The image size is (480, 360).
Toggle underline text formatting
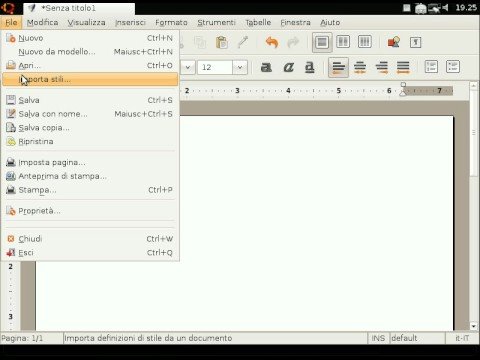point(310,67)
